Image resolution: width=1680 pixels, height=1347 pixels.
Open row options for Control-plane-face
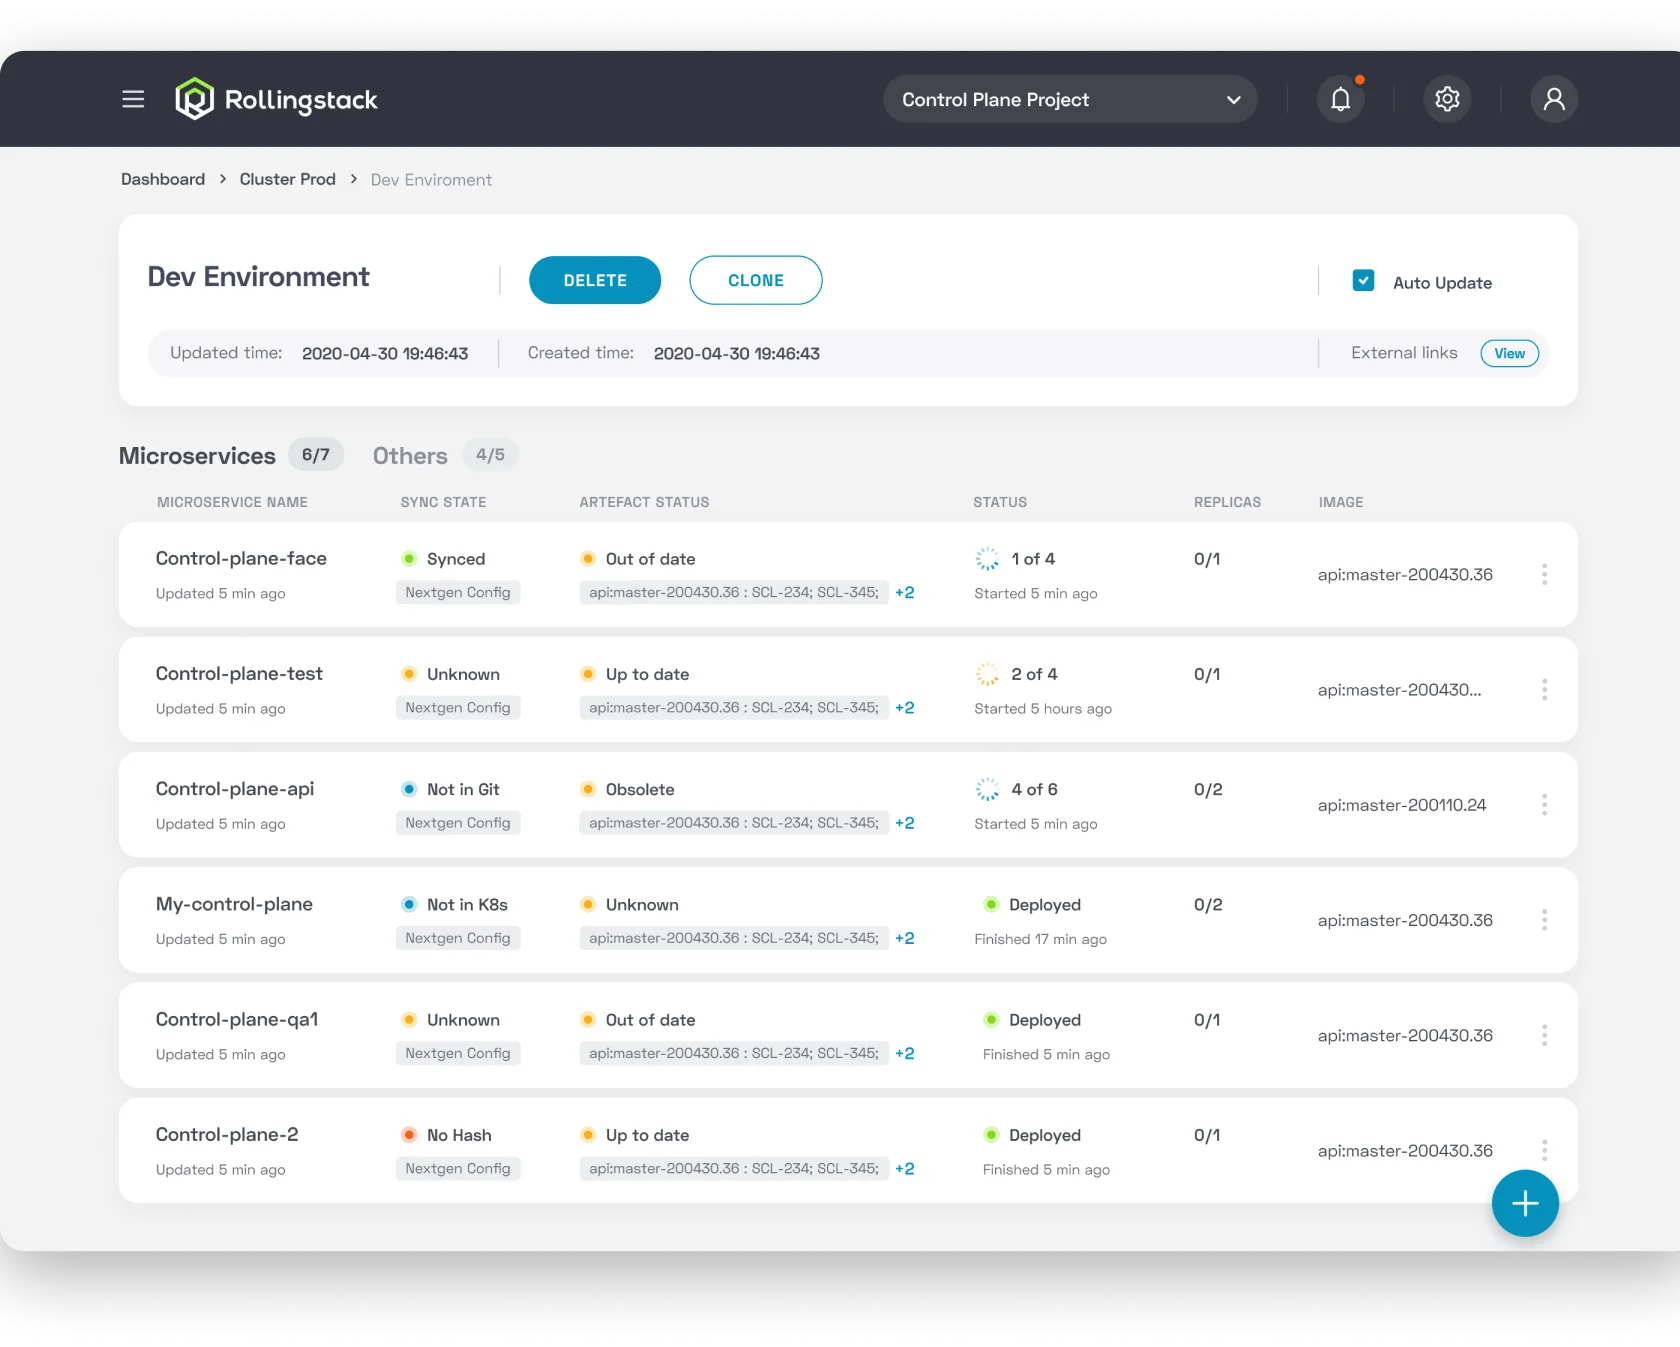tap(1545, 574)
